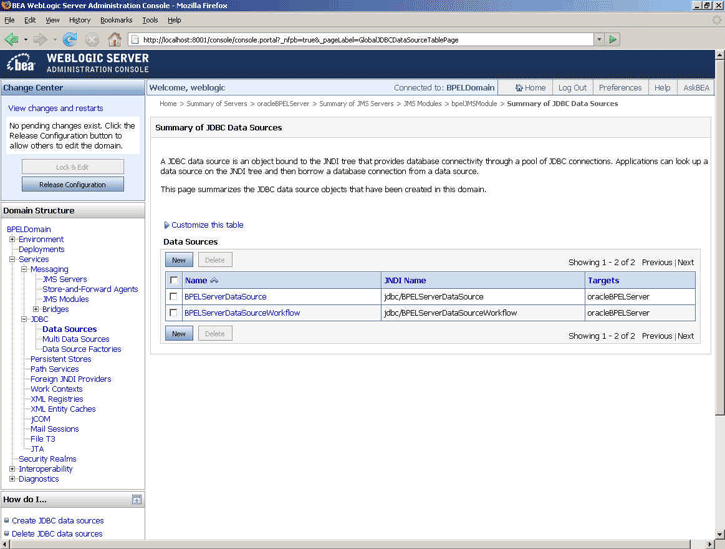Expand the Diagnostics tree node

[x=12, y=479]
